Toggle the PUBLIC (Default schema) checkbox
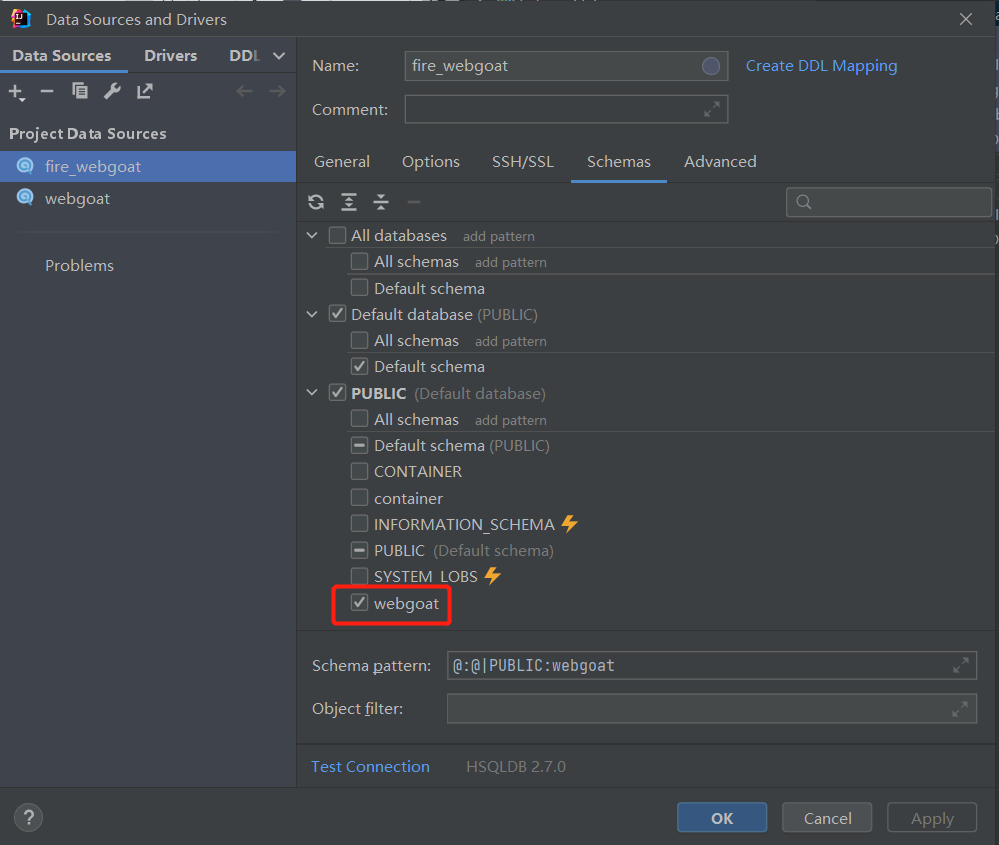 click(359, 550)
